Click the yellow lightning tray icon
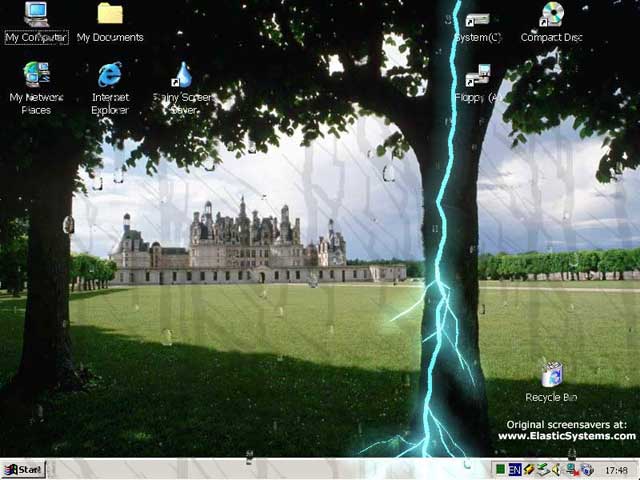640x480 pixels. tap(529, 470)
